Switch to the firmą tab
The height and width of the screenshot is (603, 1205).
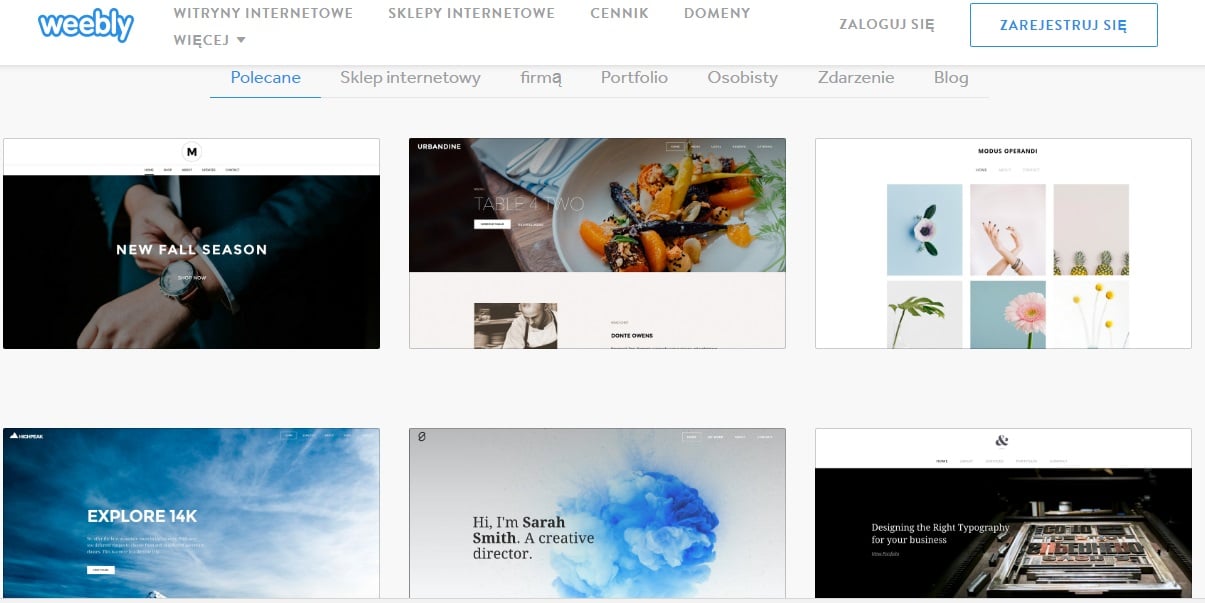coord(541,77)
